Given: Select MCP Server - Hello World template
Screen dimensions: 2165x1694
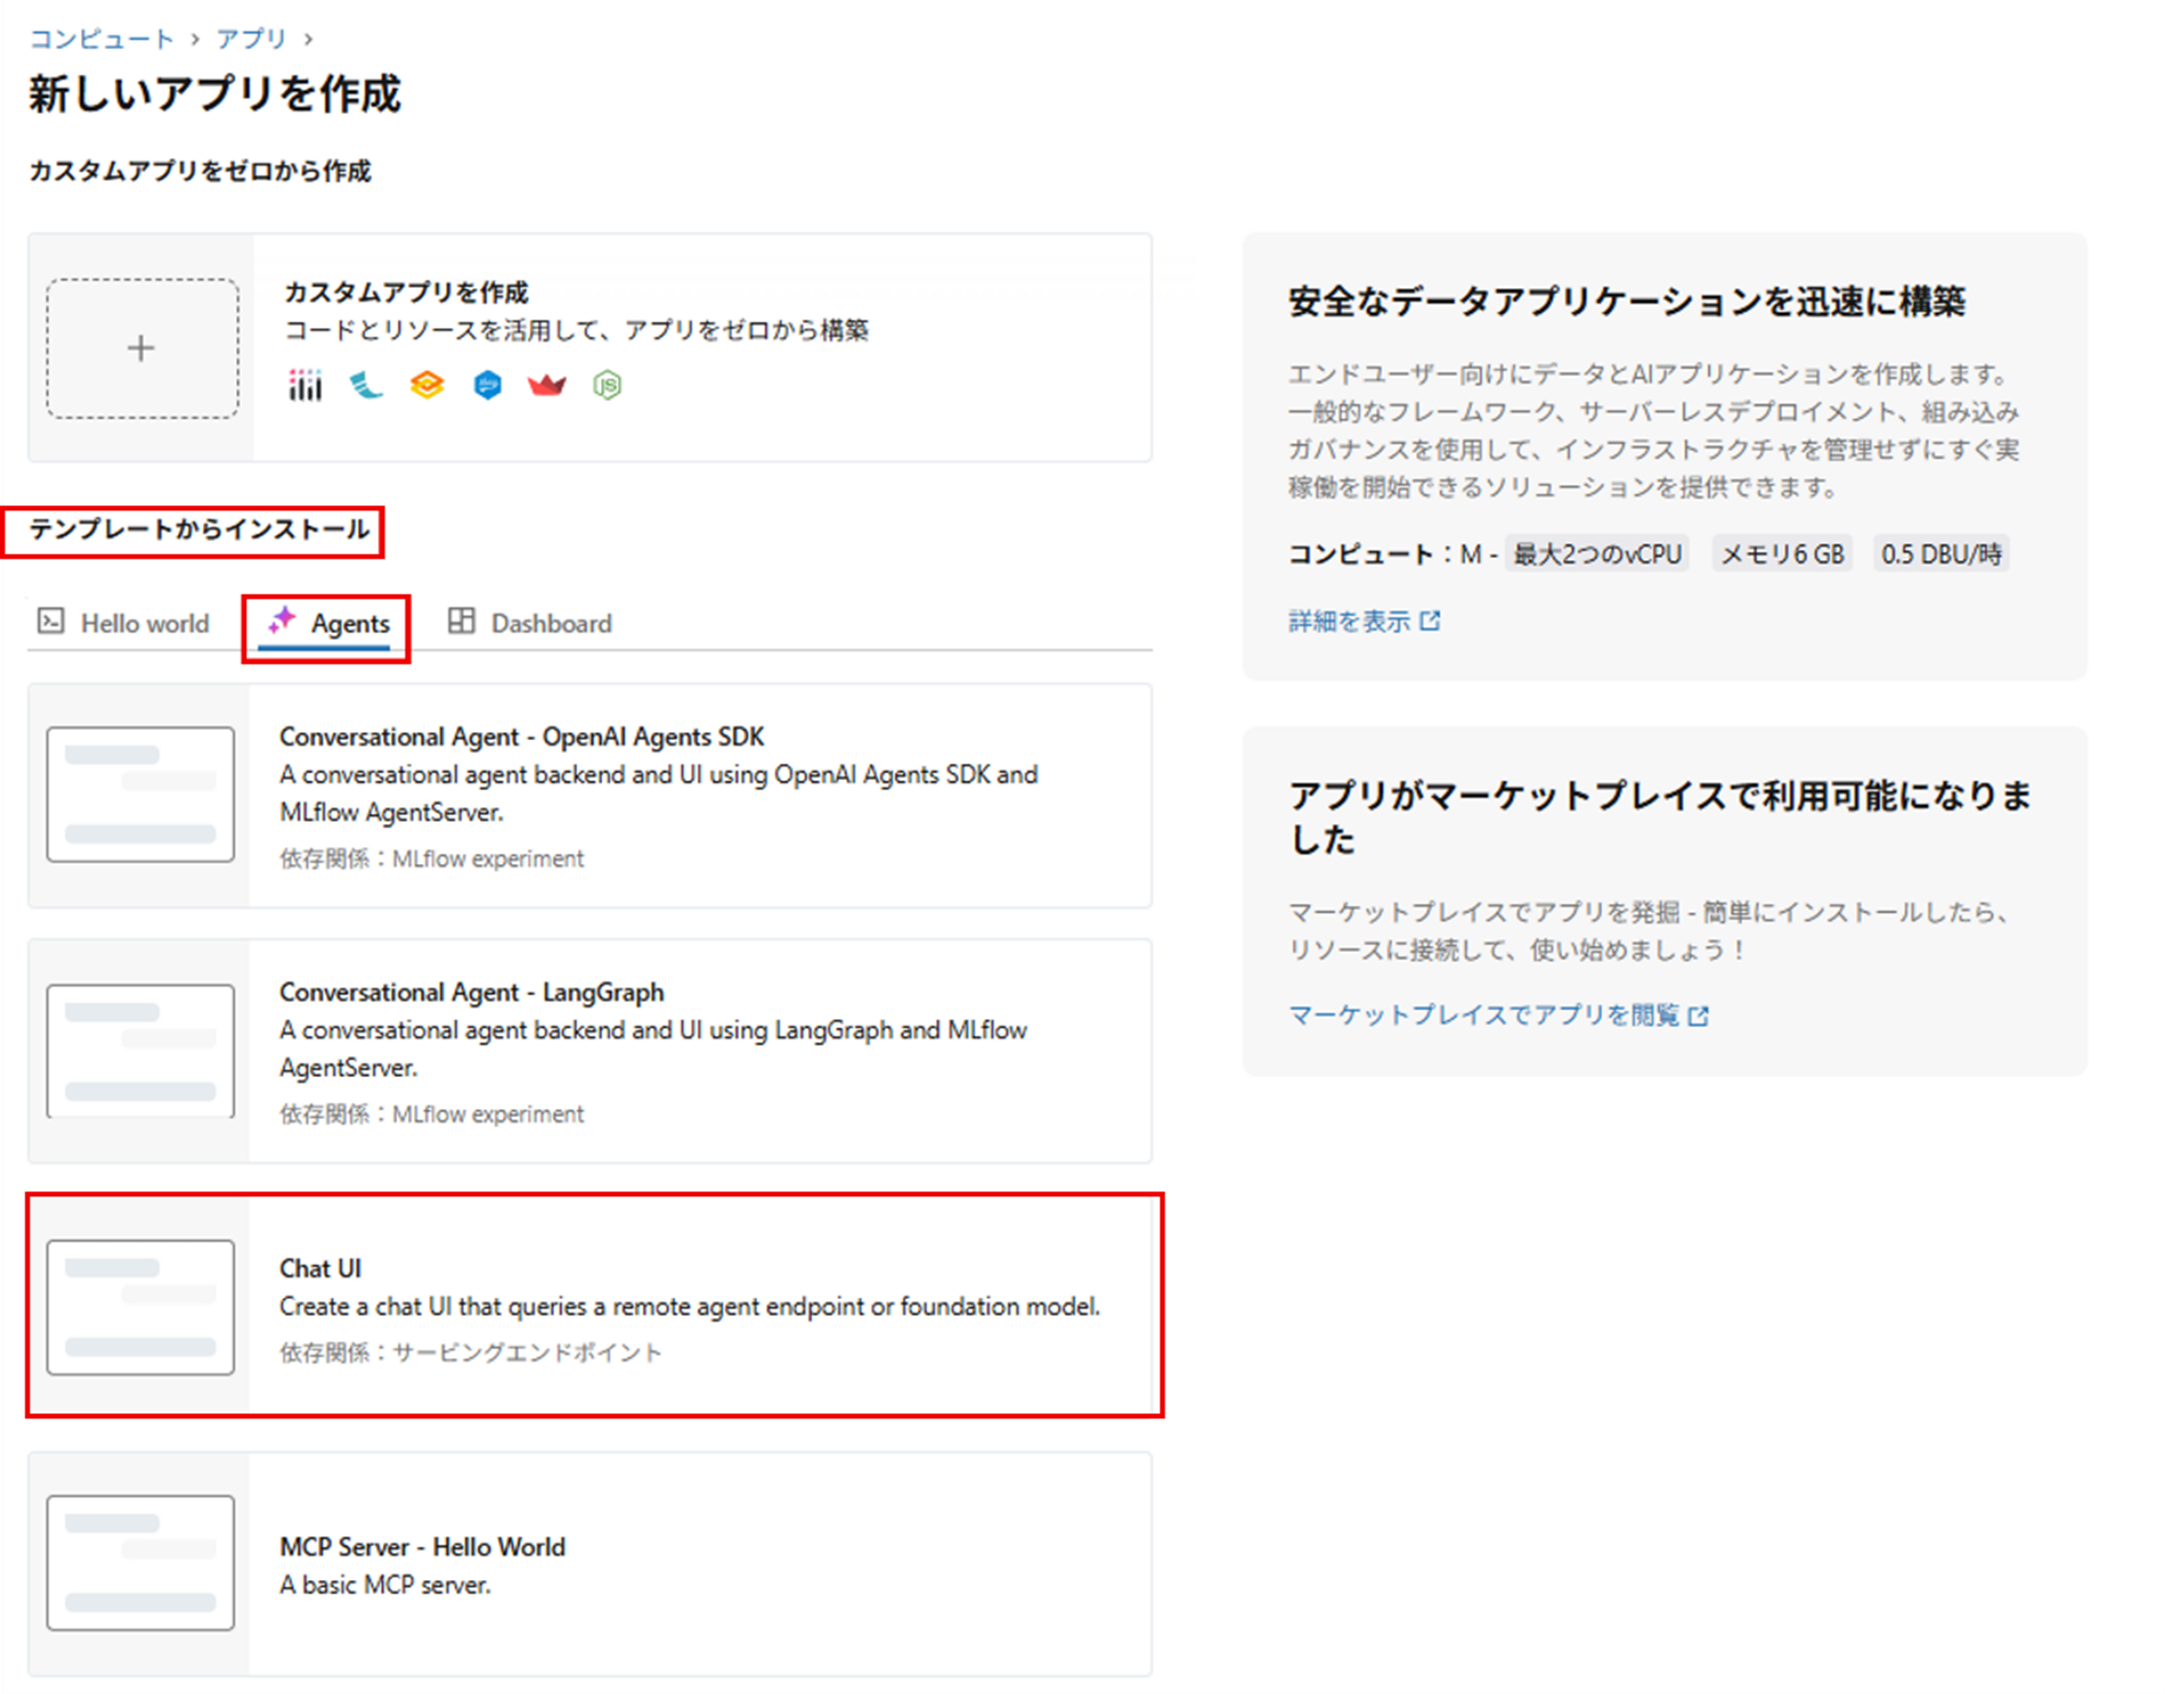Looking at the screenshot, I should click(592, 1563).
